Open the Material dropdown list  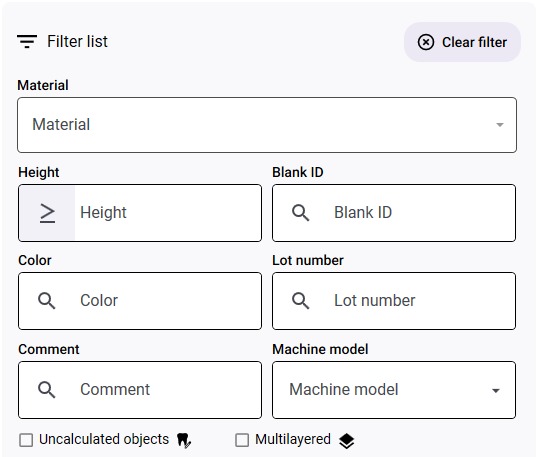(267, 125)
